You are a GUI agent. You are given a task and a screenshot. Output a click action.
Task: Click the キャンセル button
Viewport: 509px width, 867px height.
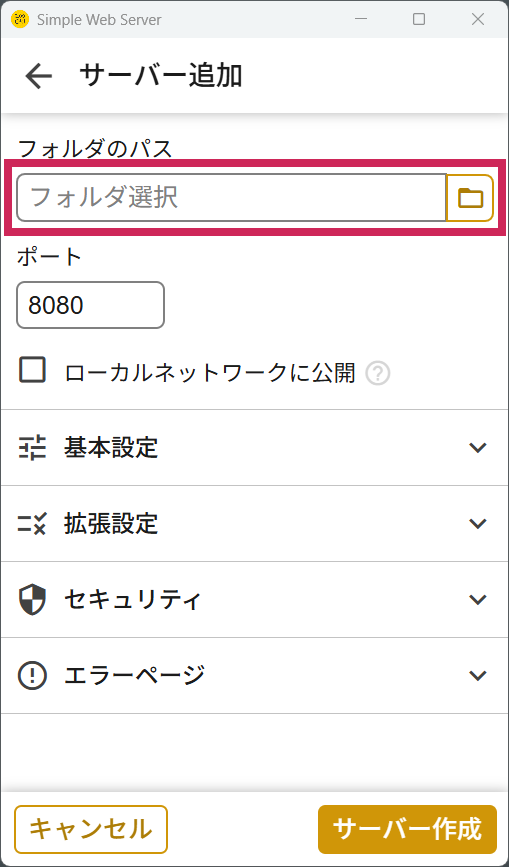pos(91,829)
